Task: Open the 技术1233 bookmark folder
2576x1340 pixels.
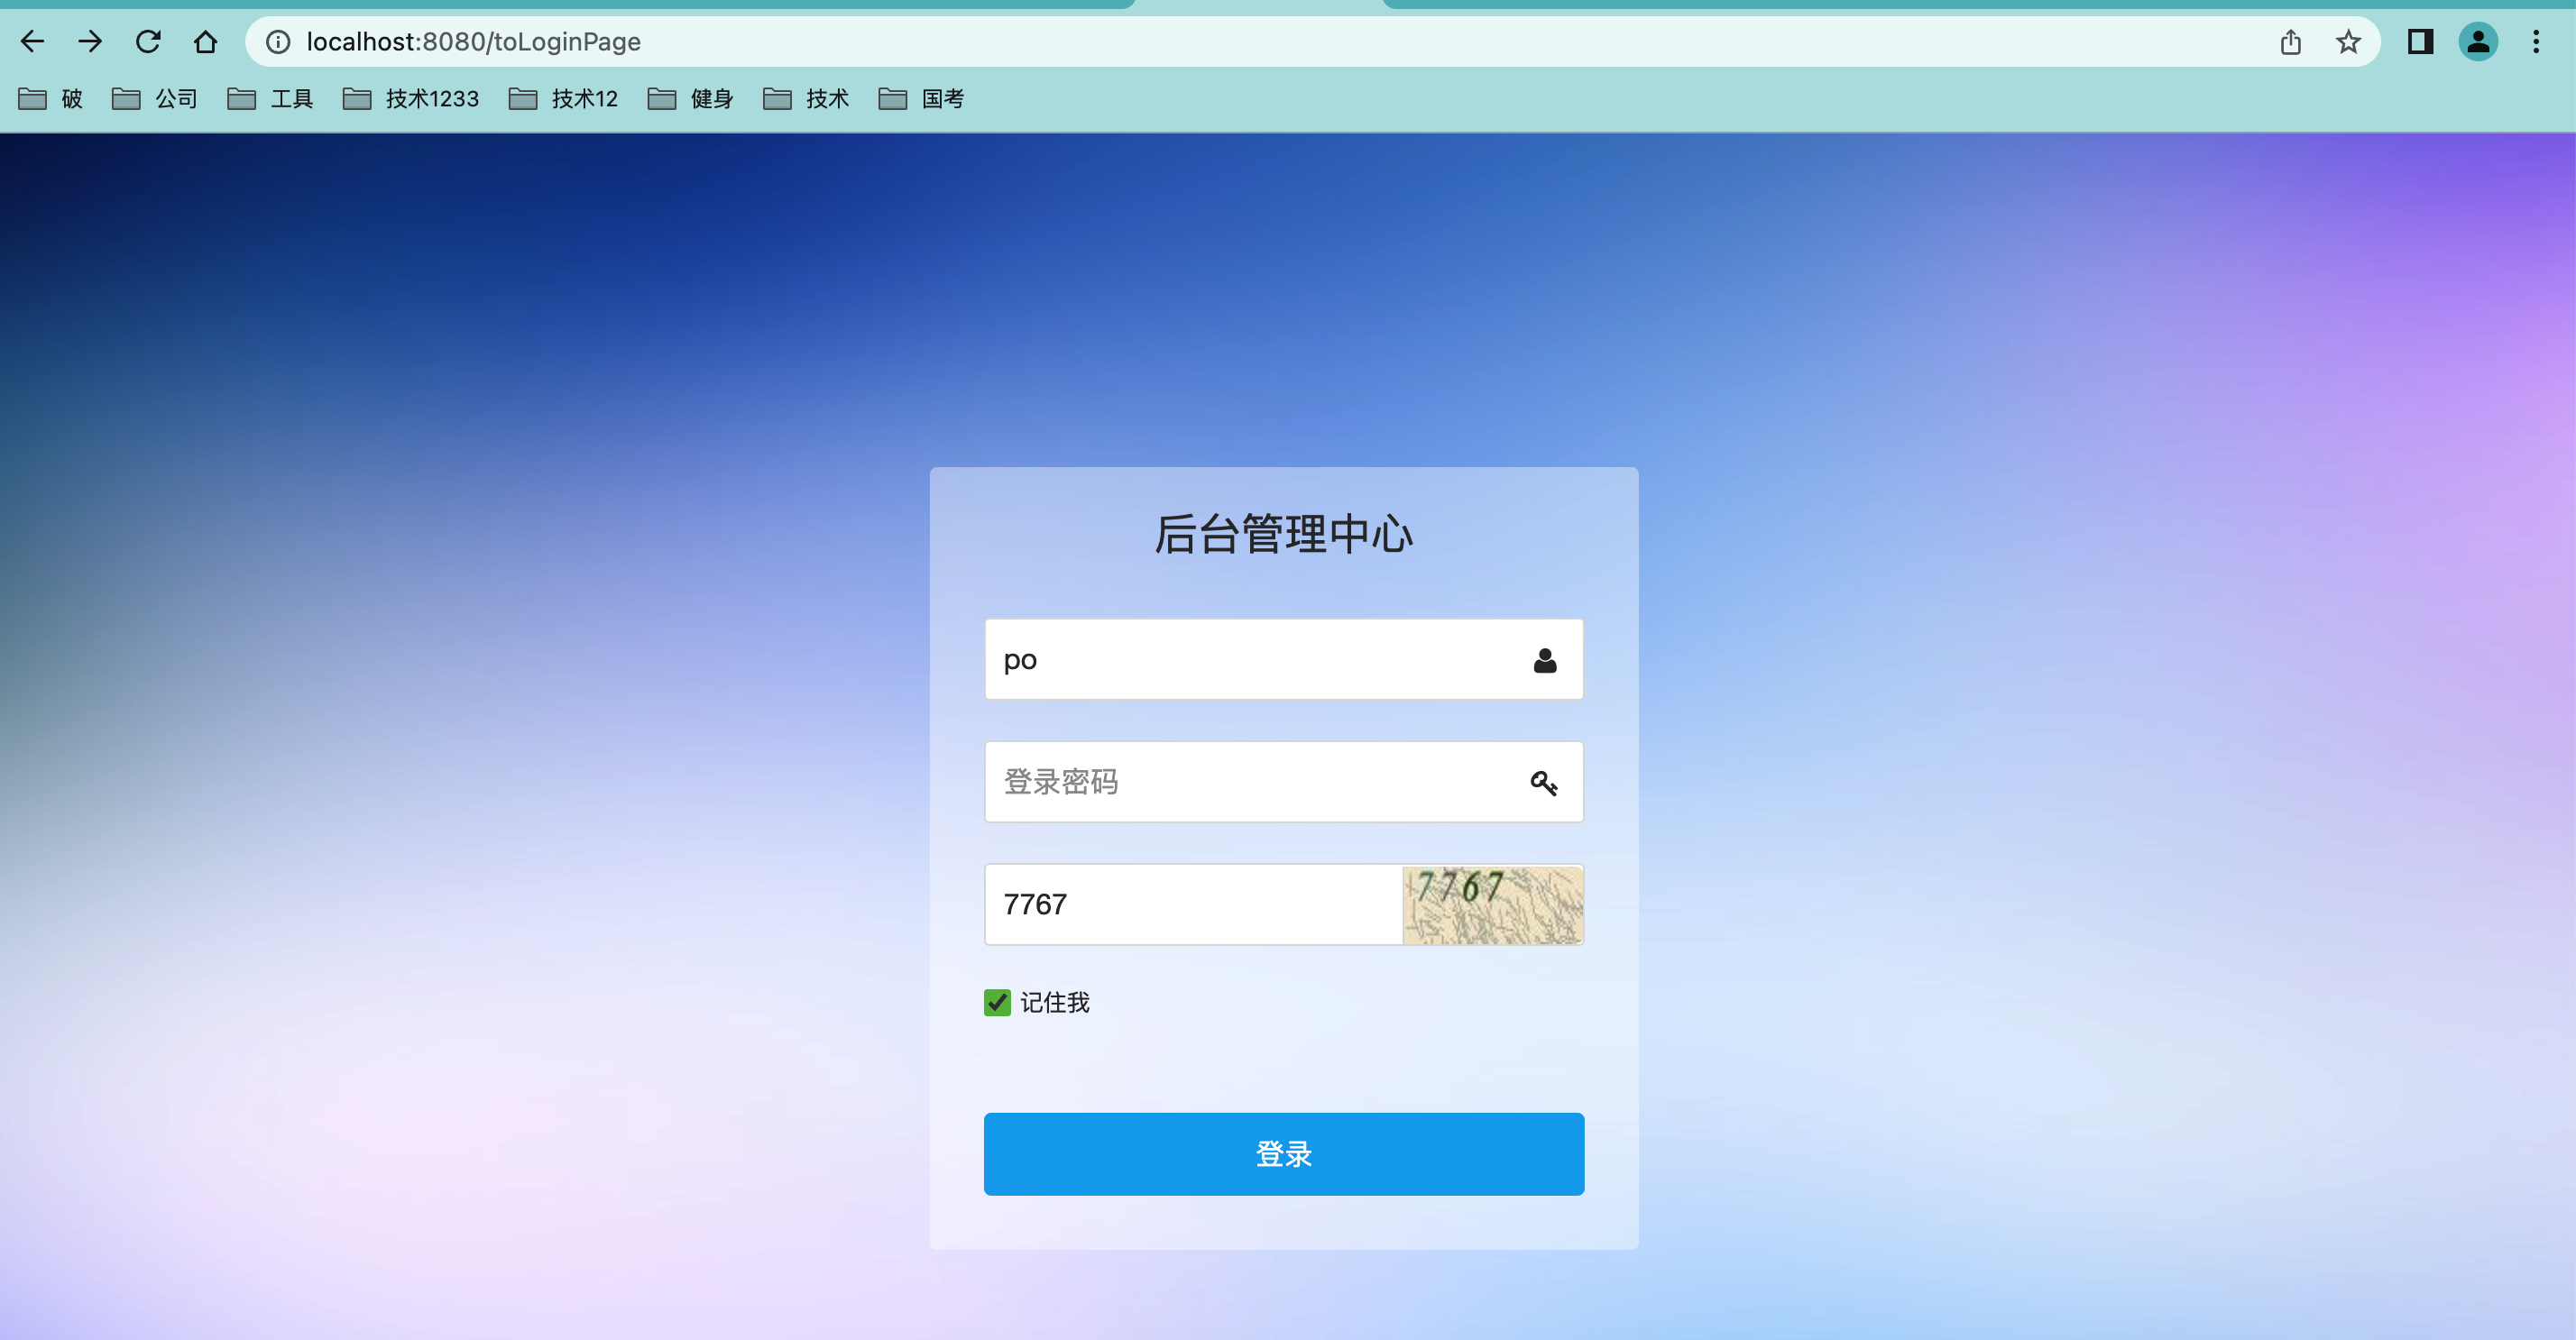Action: [411, 98]
